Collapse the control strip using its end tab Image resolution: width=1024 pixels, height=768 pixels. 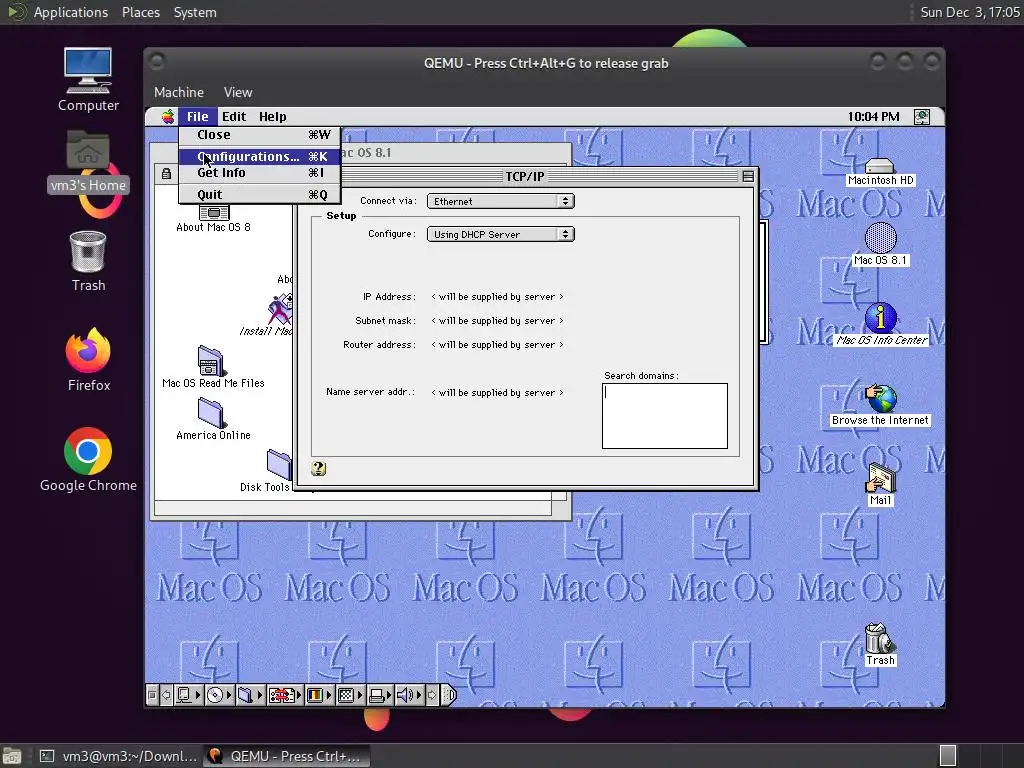pyautogui.click(x=449, y=696)
